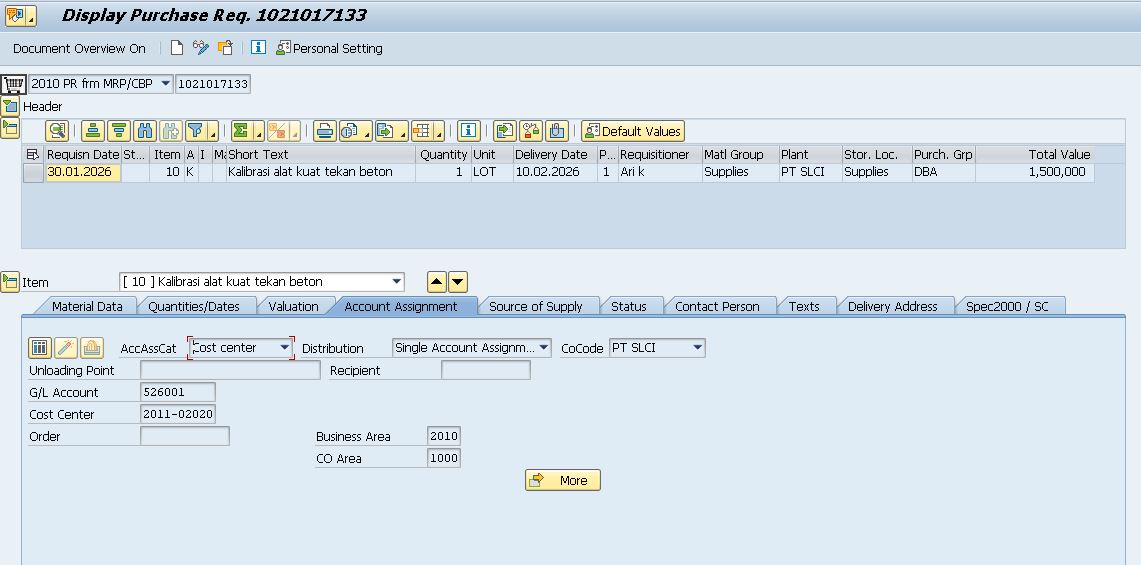The width and height of the screenshot is (1141, 565).
Task: Open the CoCode PT SLCI dropdown
Action: 697,348
